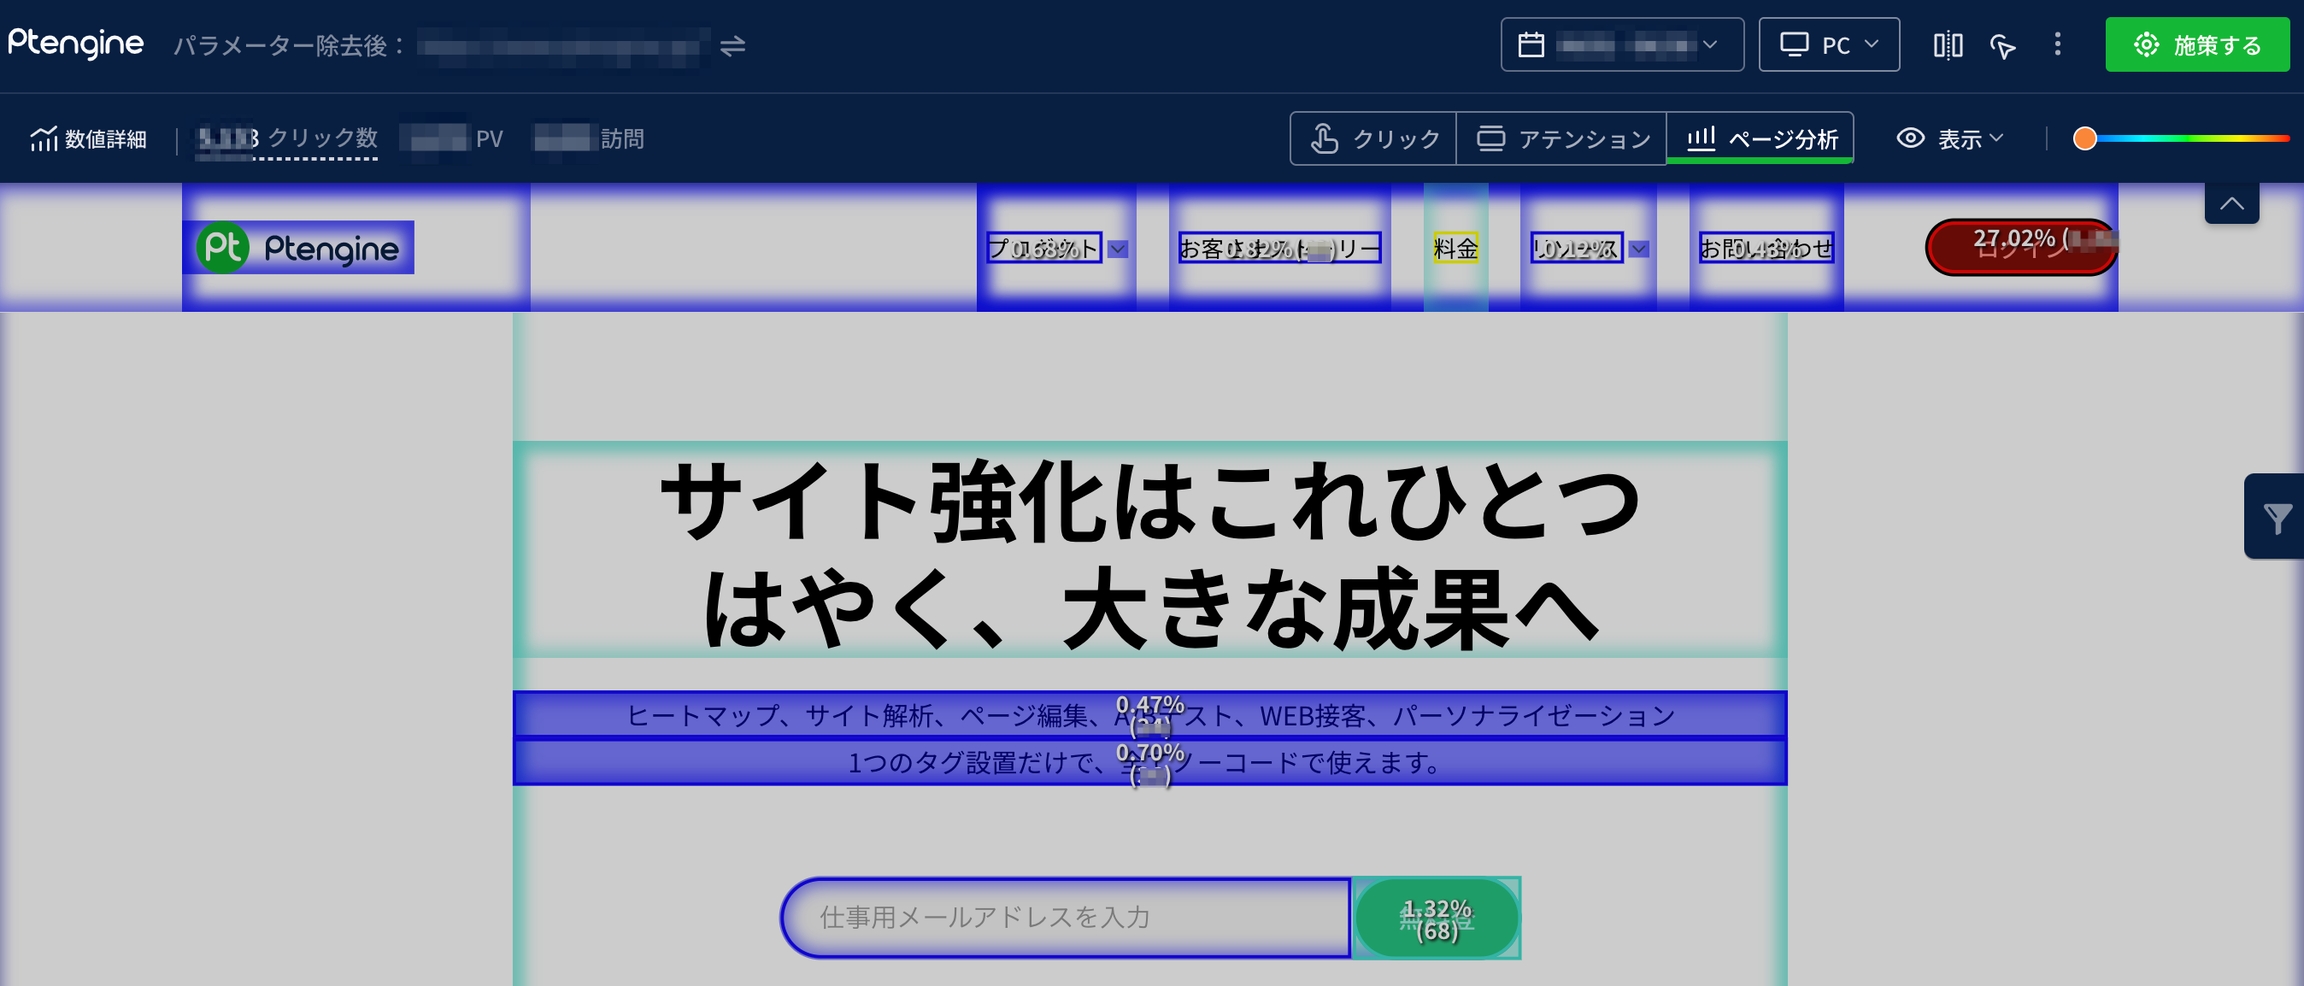Select the ページ分析 tab
Image resolution: width=2304 pixels, height=986 pixels.
(1761, 139)
